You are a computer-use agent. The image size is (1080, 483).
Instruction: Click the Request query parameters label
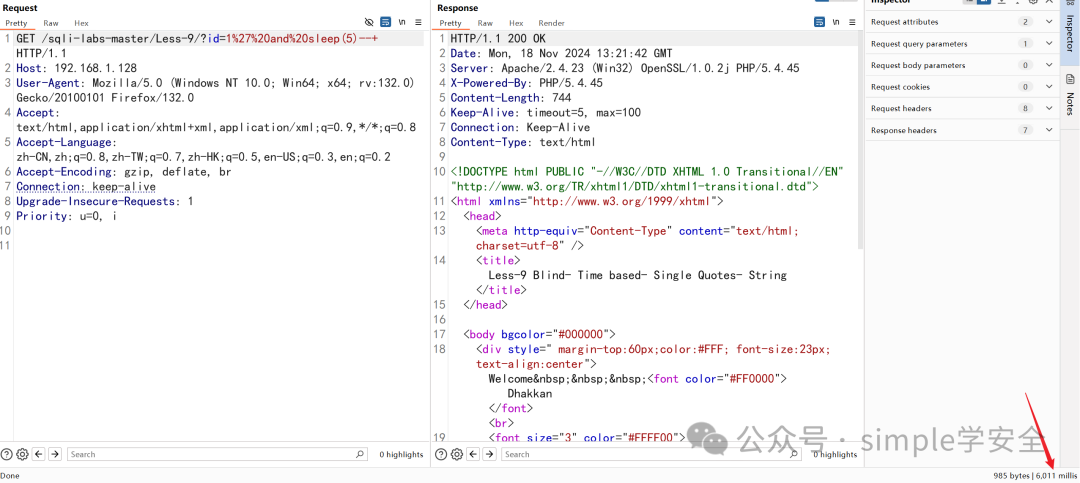919,43
